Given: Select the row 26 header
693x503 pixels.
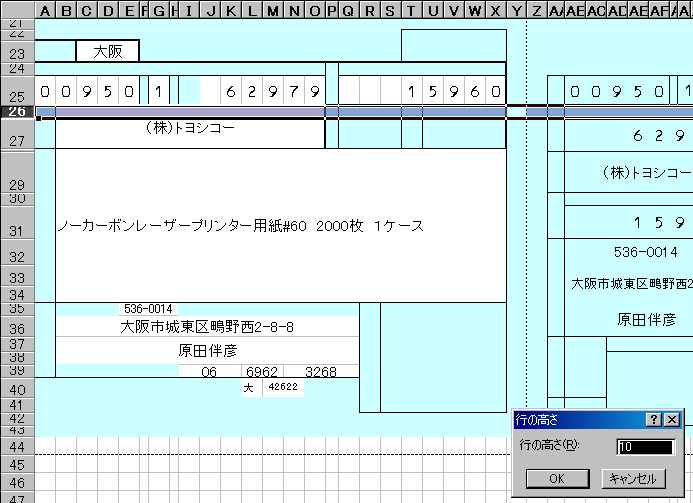Looking at the screenshot, I should pyautogui.click(x=17, y=112).
